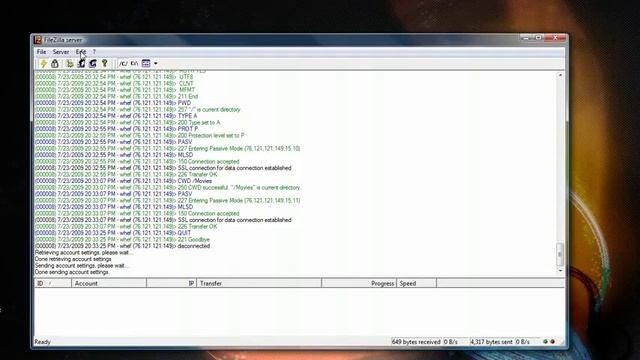Screen dimensions: 640x360
Task: Sort connections by the ID column header
Action: coord(53,283)
